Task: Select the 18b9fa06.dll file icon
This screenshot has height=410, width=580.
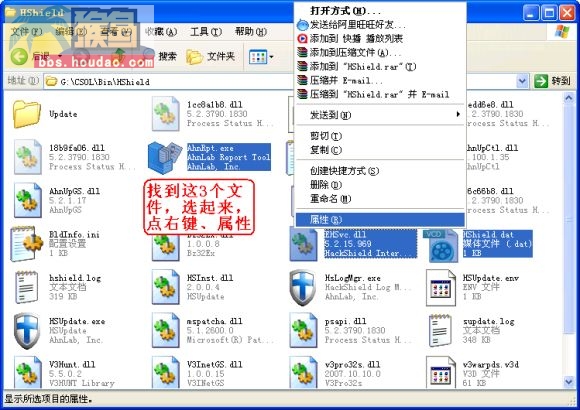Action: coord(27,157)
